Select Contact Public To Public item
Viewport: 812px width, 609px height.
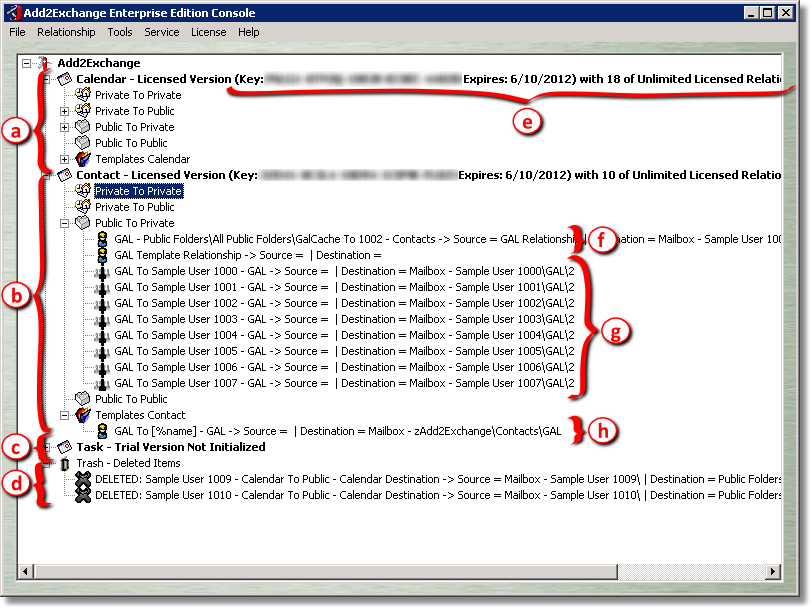[x=131, y=399]
